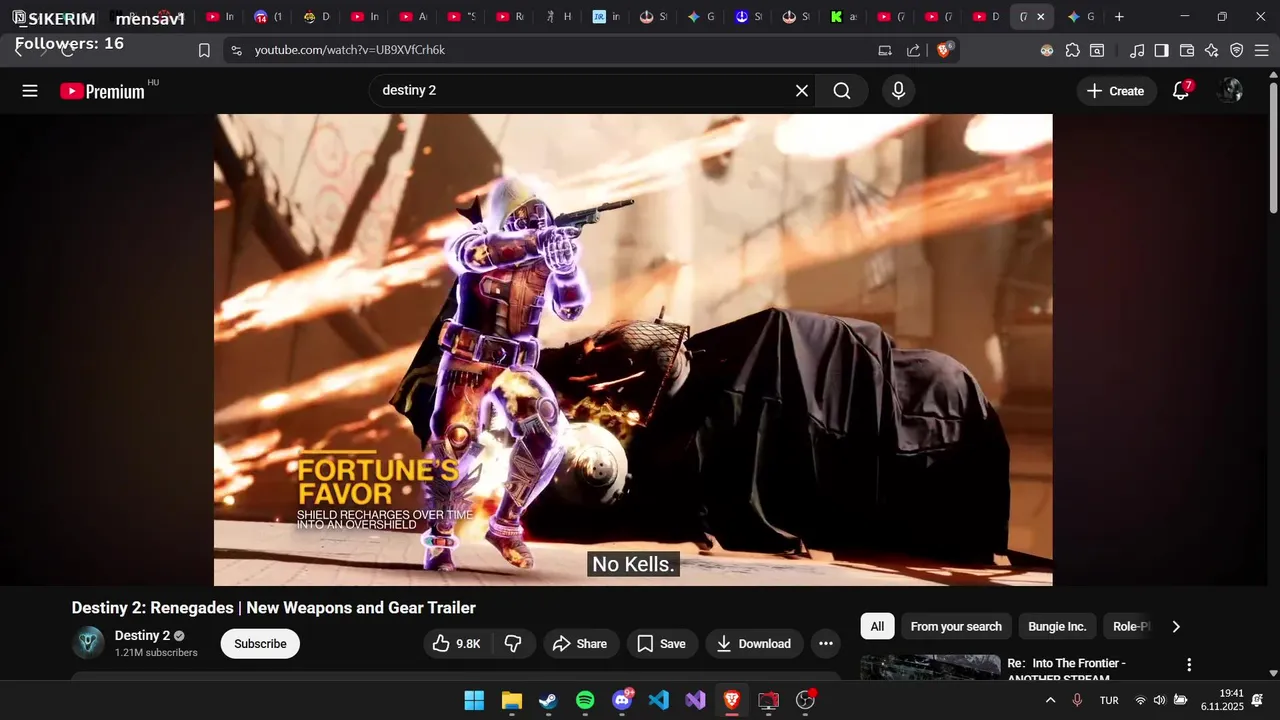
Task: Start voice search with the microphone
Action: (898, 91)
